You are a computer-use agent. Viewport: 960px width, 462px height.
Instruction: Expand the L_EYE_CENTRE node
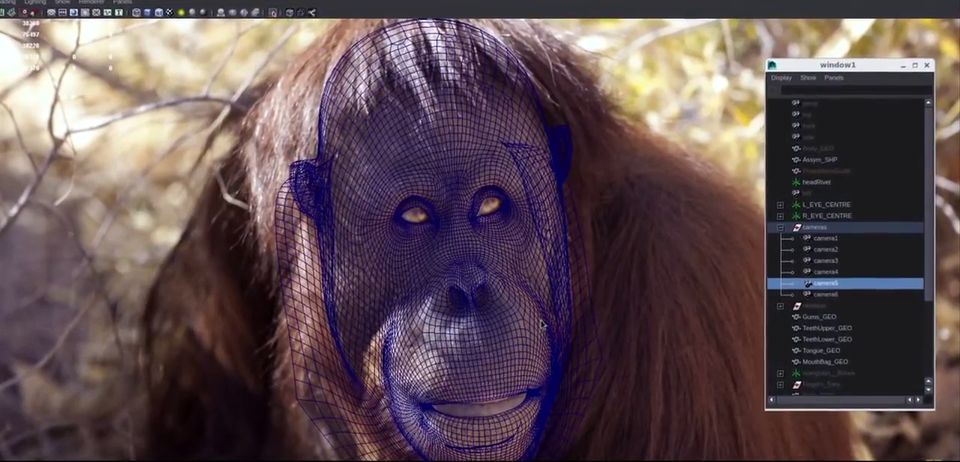pyautogui.click(x=780, y=205)
